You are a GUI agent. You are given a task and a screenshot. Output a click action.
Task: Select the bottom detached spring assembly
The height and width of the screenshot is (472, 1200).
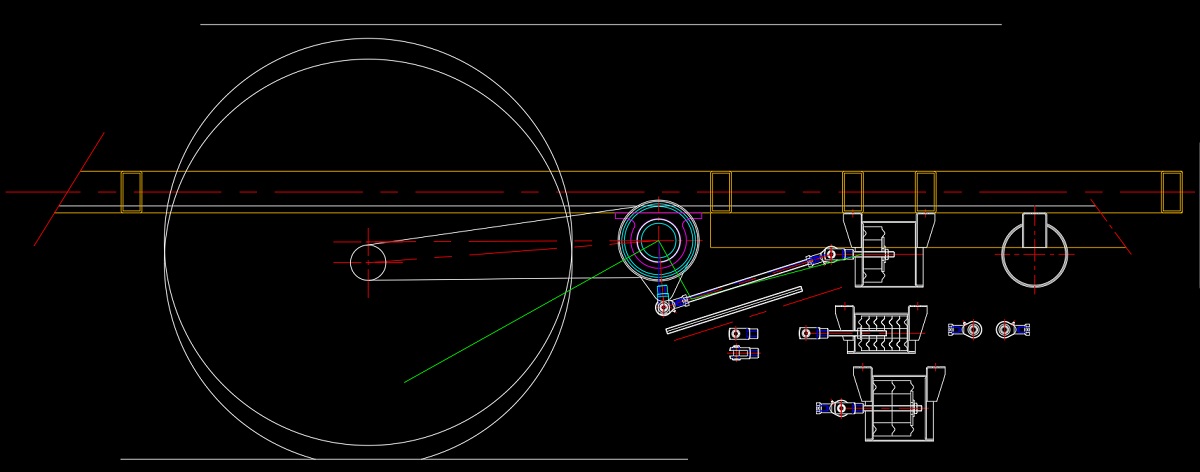(897, 407)
